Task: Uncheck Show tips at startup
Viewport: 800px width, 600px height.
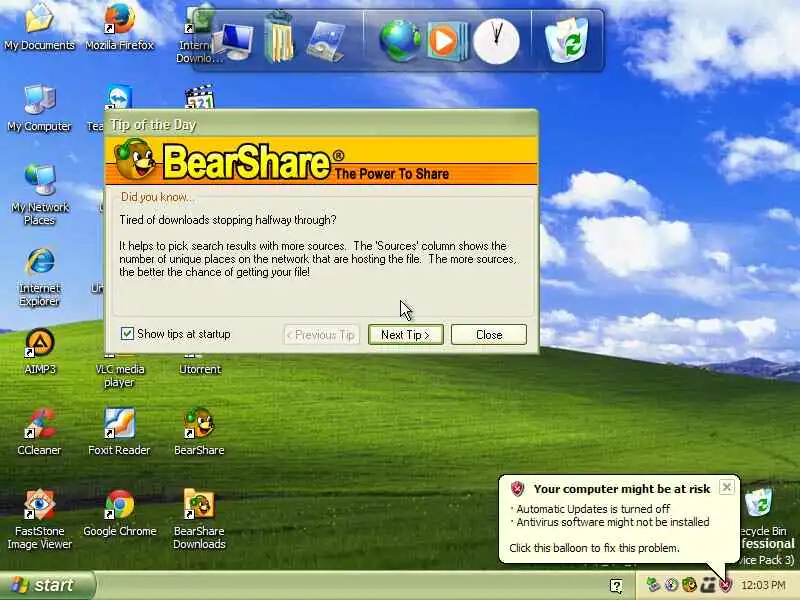Action: (127, 334)
